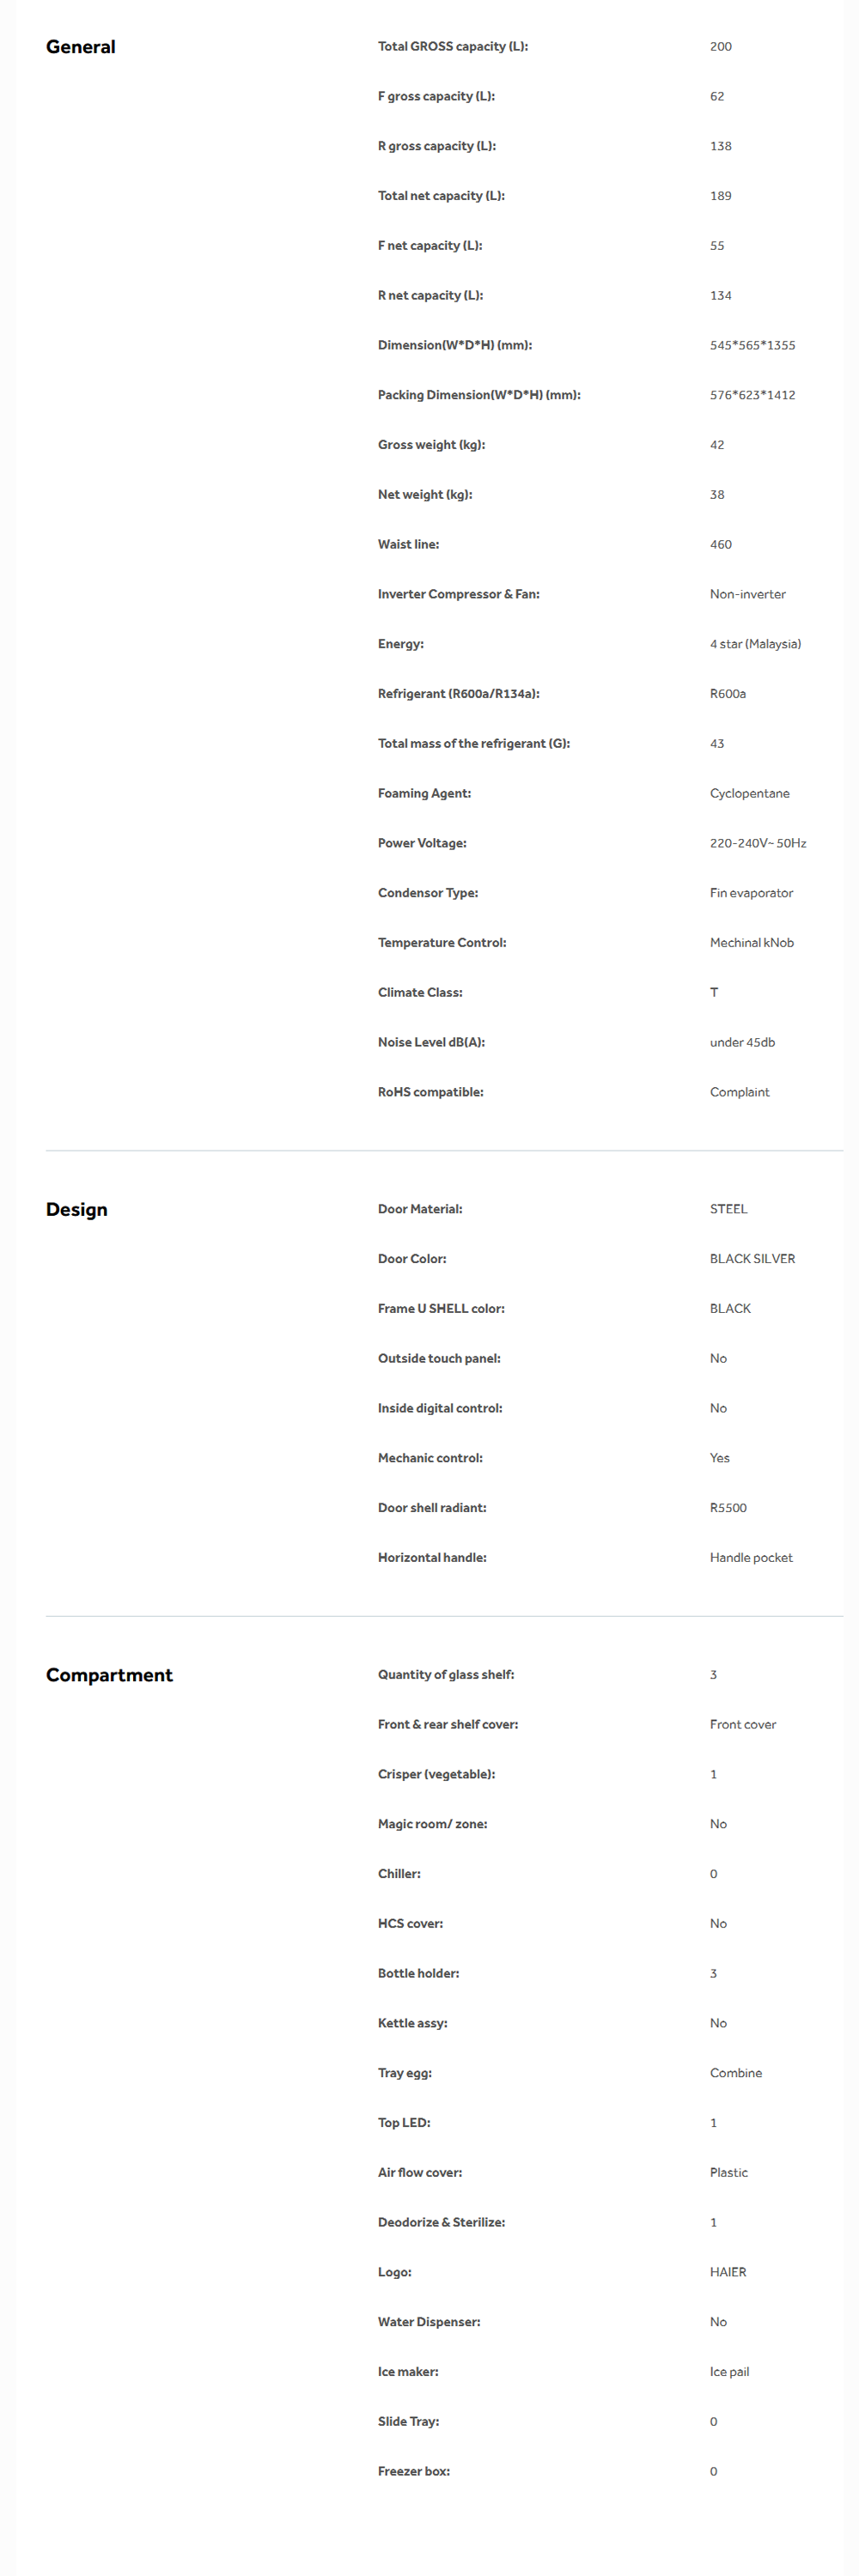Screen dimensions: 859x2576
Task: Click the General section heading
Action: [80, 47]
